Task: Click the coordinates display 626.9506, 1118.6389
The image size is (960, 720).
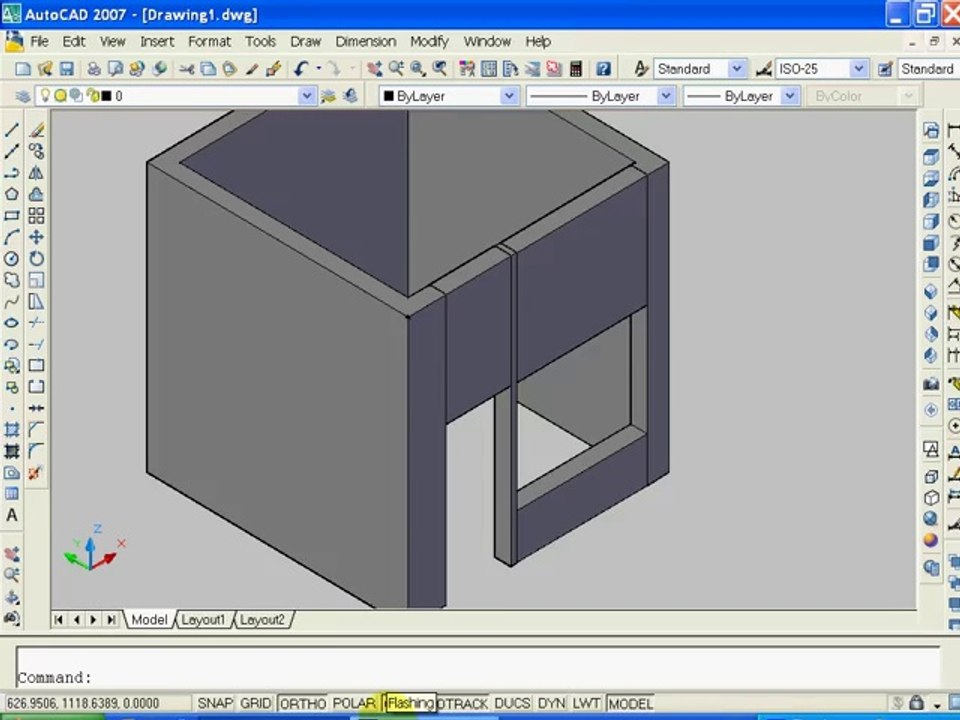Action: click(83, 703)
